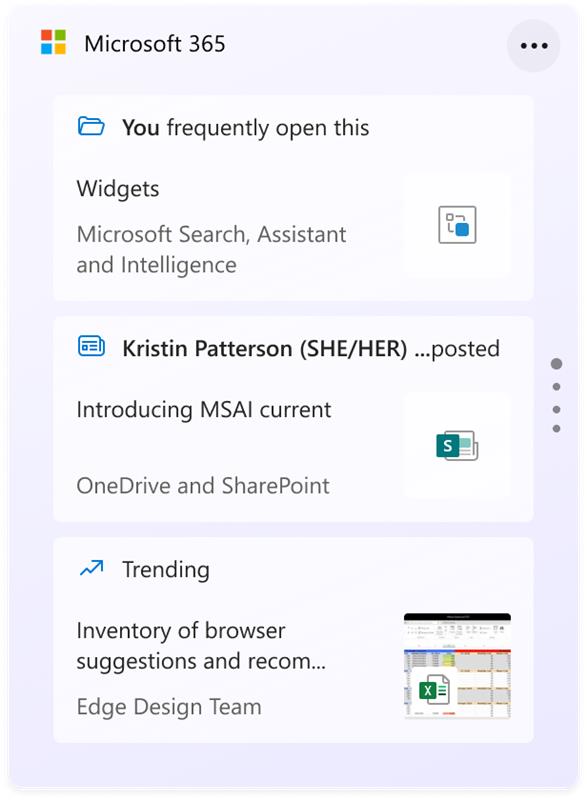Screen dimensions: 587x800
Task: Click the Edge Design Team label
Action: coord(169,707)
